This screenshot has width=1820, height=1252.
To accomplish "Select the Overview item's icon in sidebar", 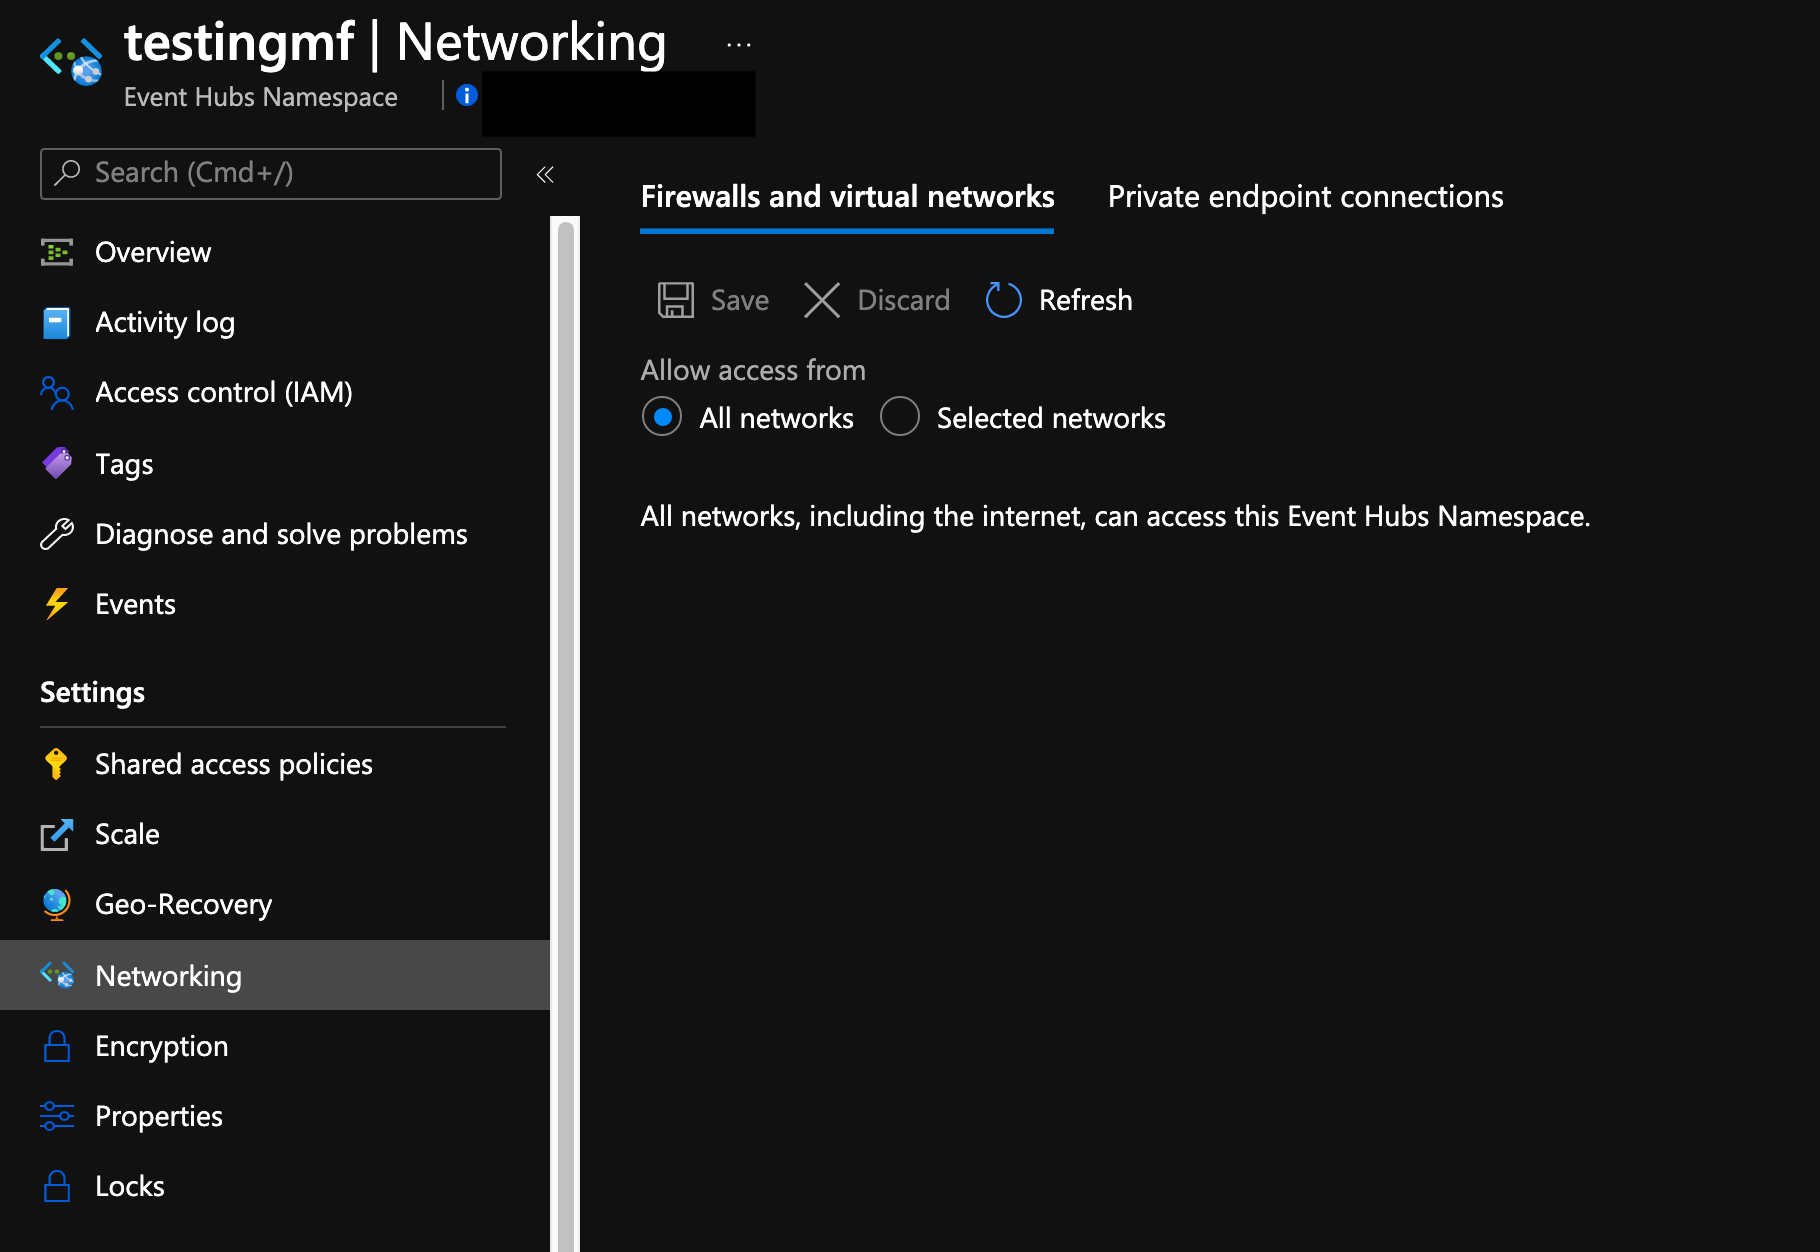I will coord(57,252).
